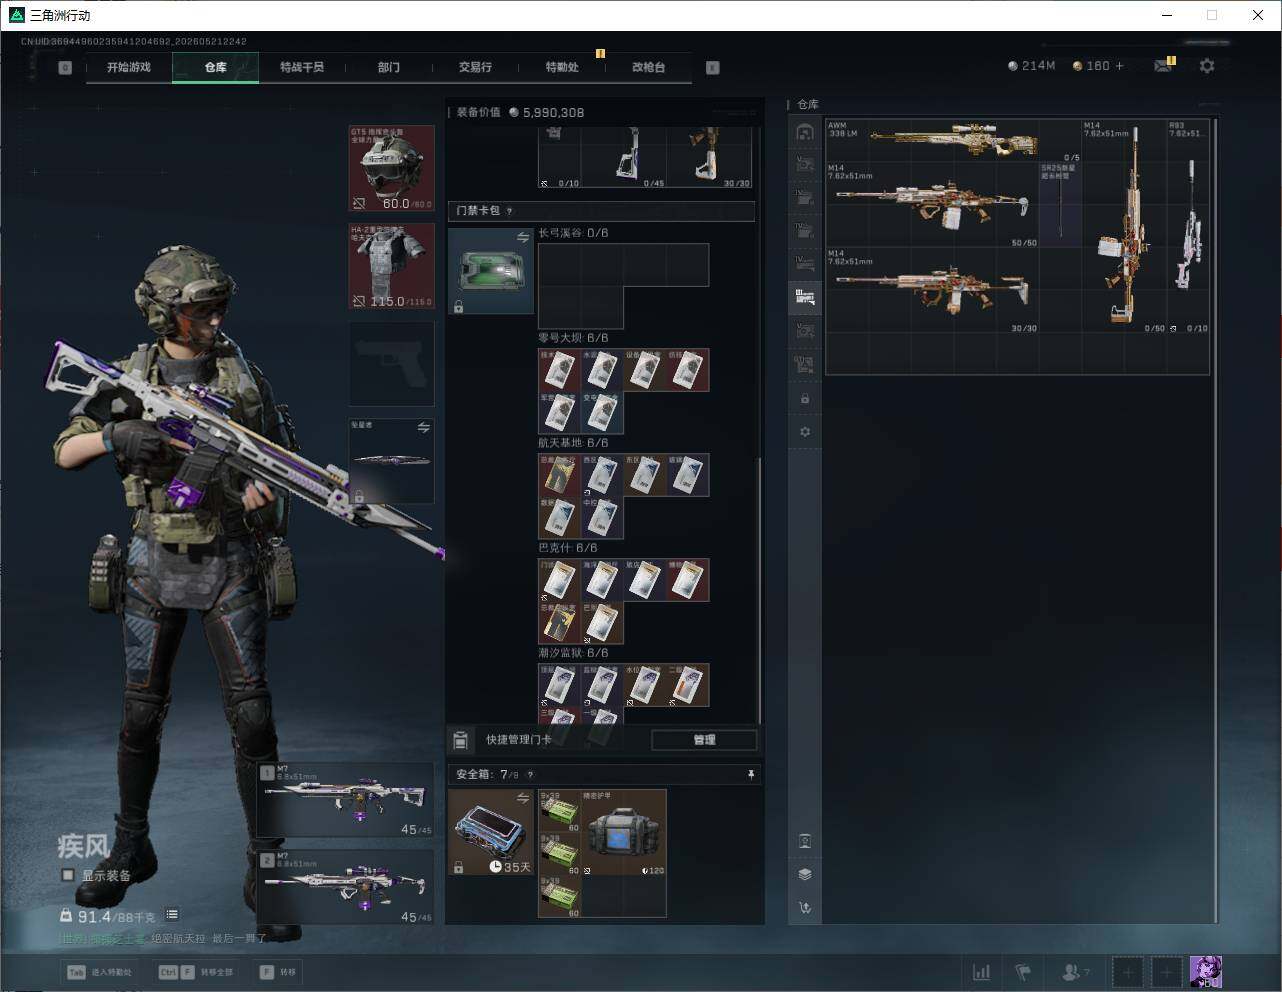The width and height of the screenshot is (1282, 992).
Task: Open the 特战干员 tab
Action: 302,67
